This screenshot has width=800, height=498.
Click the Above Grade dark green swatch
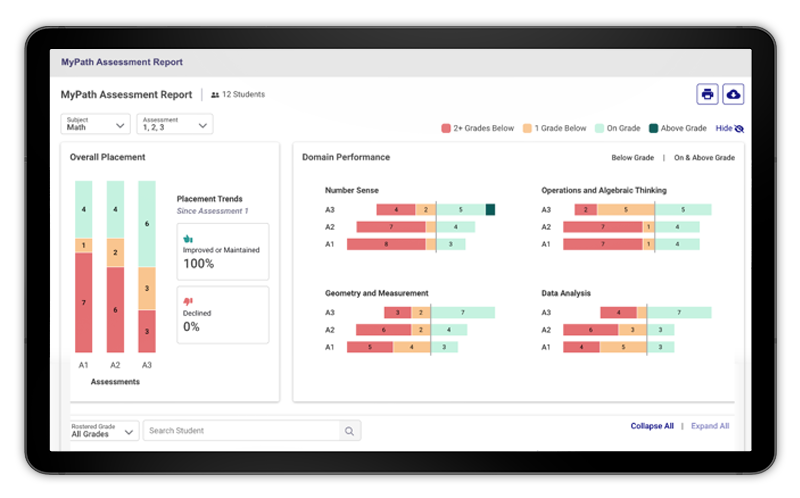653,128
